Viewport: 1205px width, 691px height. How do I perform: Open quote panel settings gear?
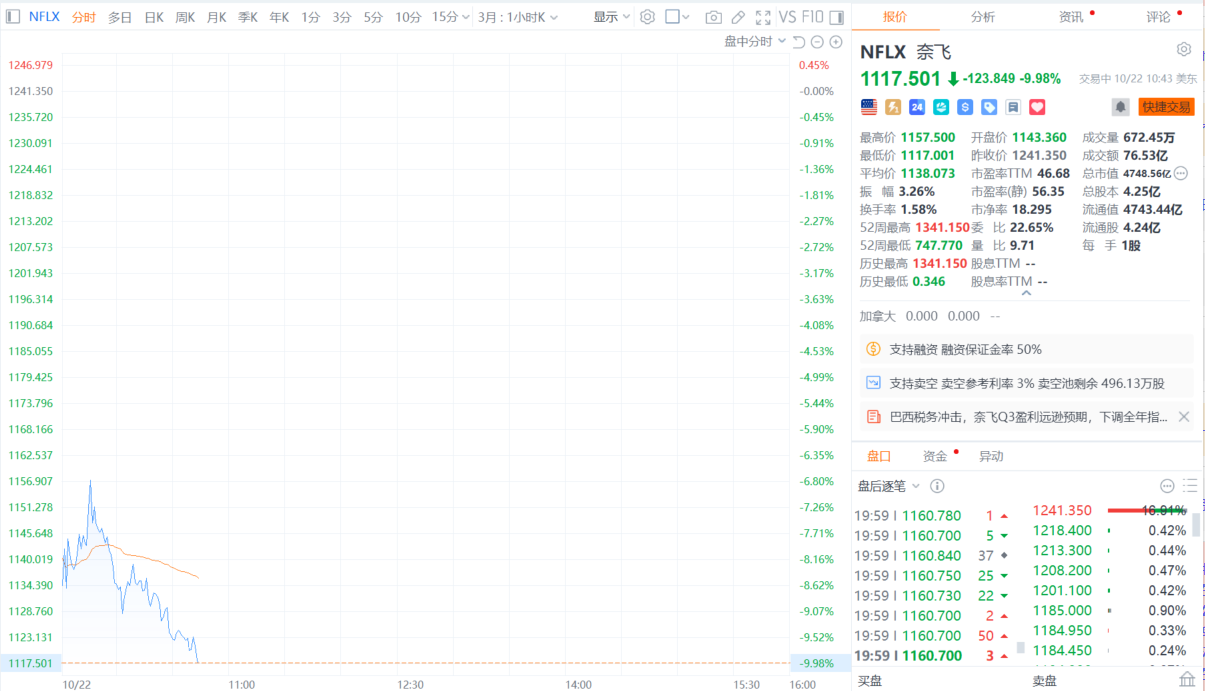click(1184, 50)
